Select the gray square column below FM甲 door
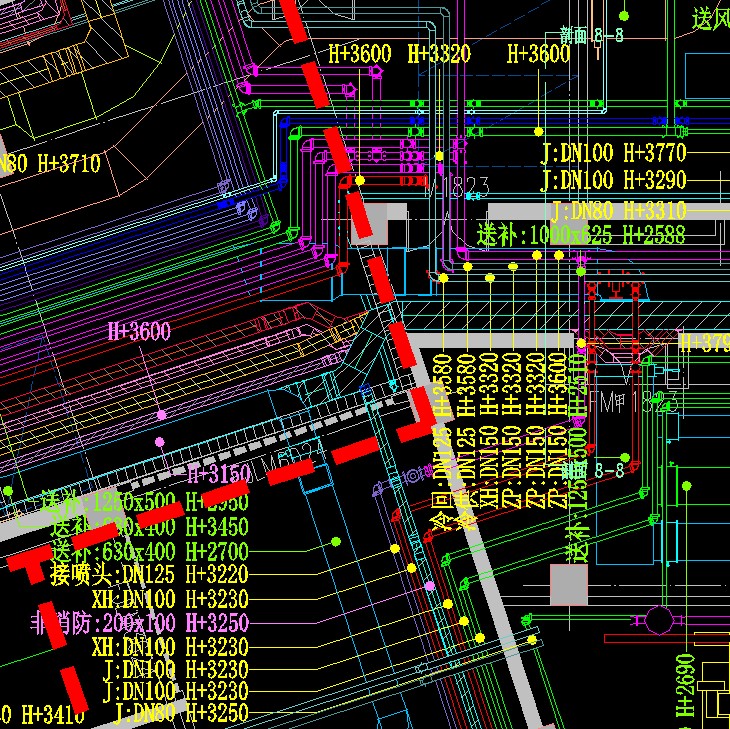The height and width of the screenshot is (729, 730). (568, 585)
